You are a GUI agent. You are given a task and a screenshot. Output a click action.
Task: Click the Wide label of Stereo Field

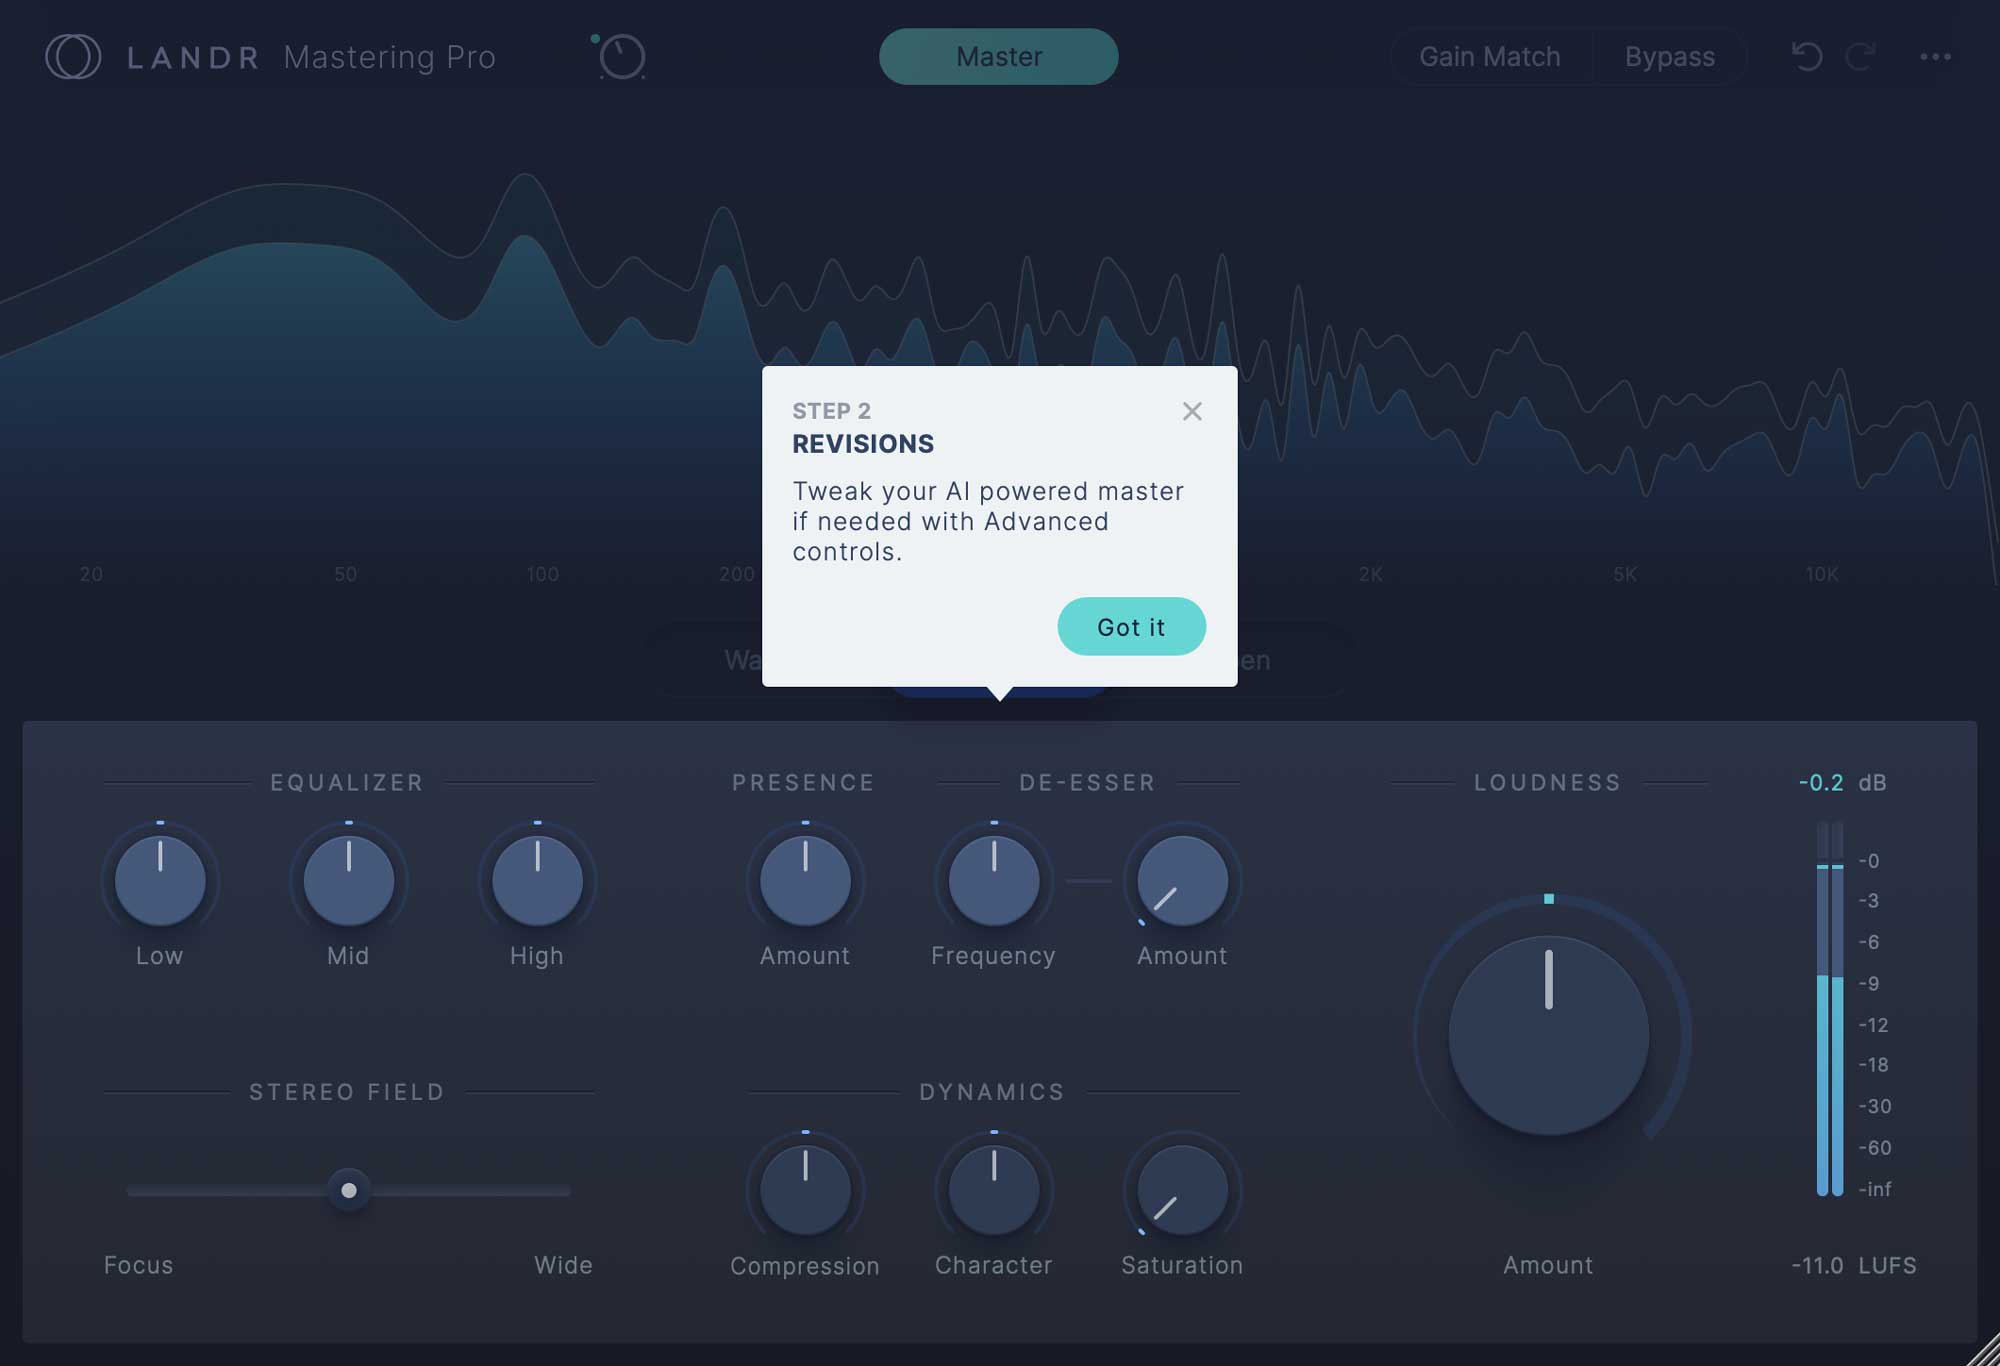(563, 1265)
